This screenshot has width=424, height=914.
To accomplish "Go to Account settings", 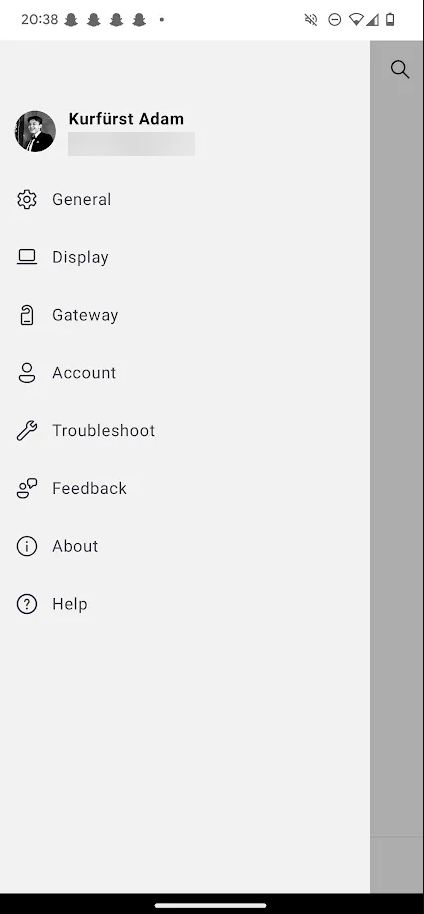I will (185, 372).
